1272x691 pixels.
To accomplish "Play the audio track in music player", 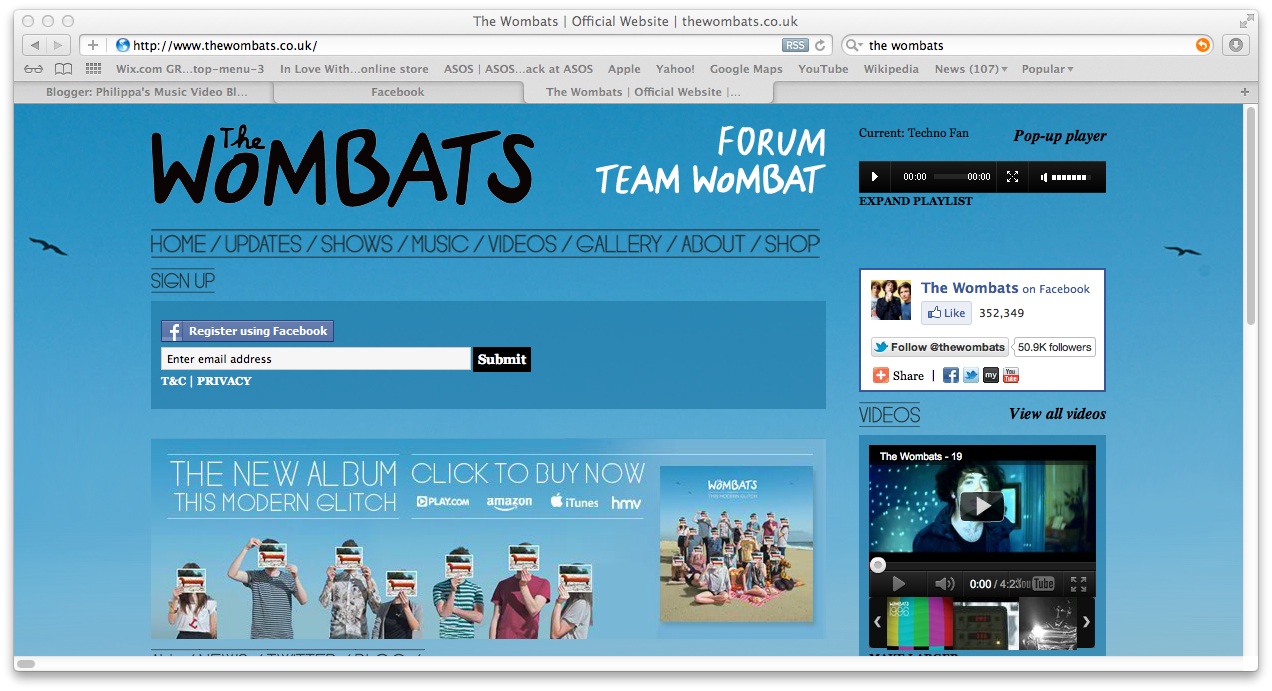I will coord(875,177).
